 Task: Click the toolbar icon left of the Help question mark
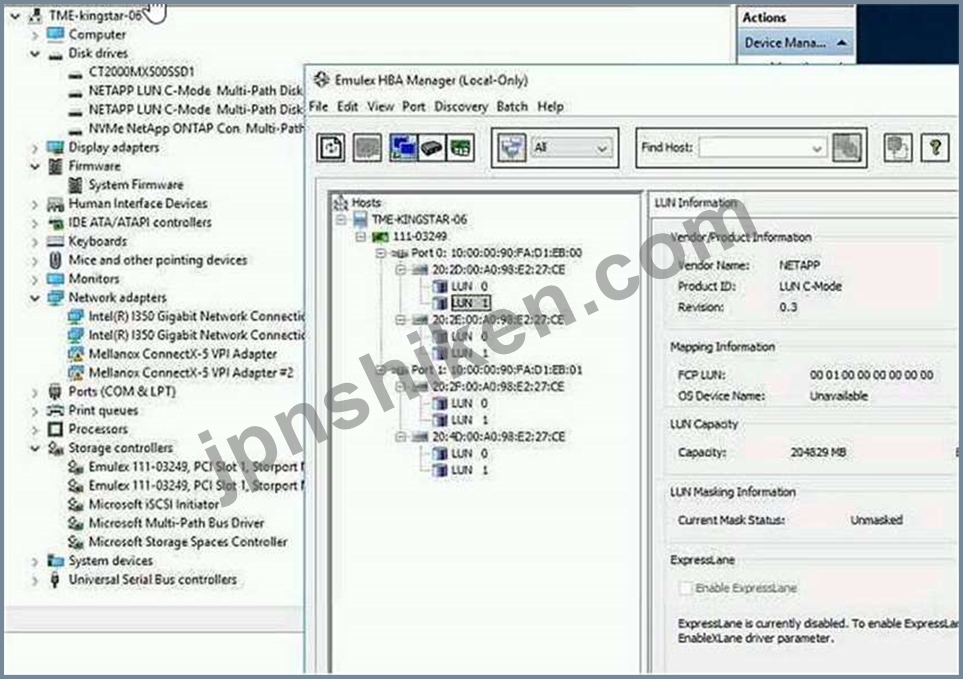click(898, 147)
